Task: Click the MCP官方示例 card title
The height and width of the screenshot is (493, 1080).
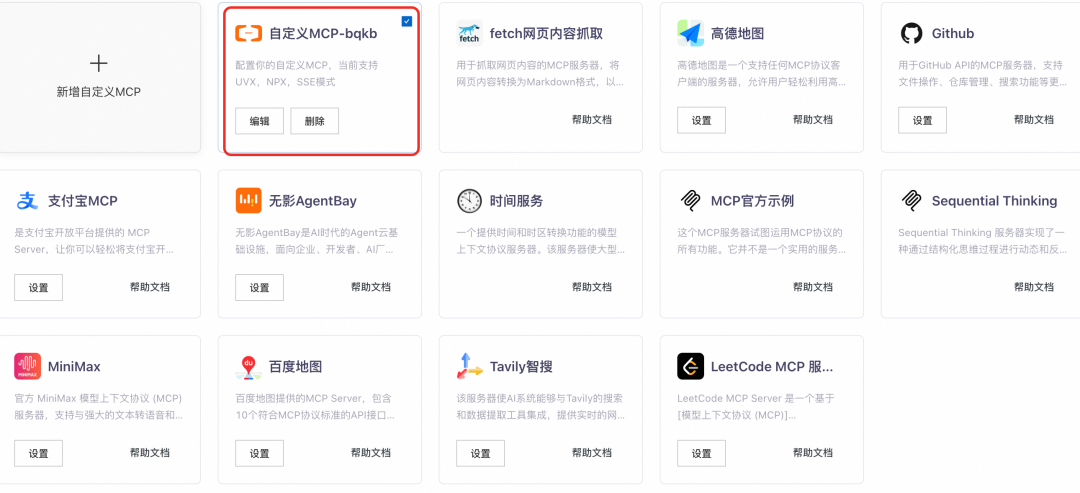Action: pyautogui.click(x=752, y=201)
